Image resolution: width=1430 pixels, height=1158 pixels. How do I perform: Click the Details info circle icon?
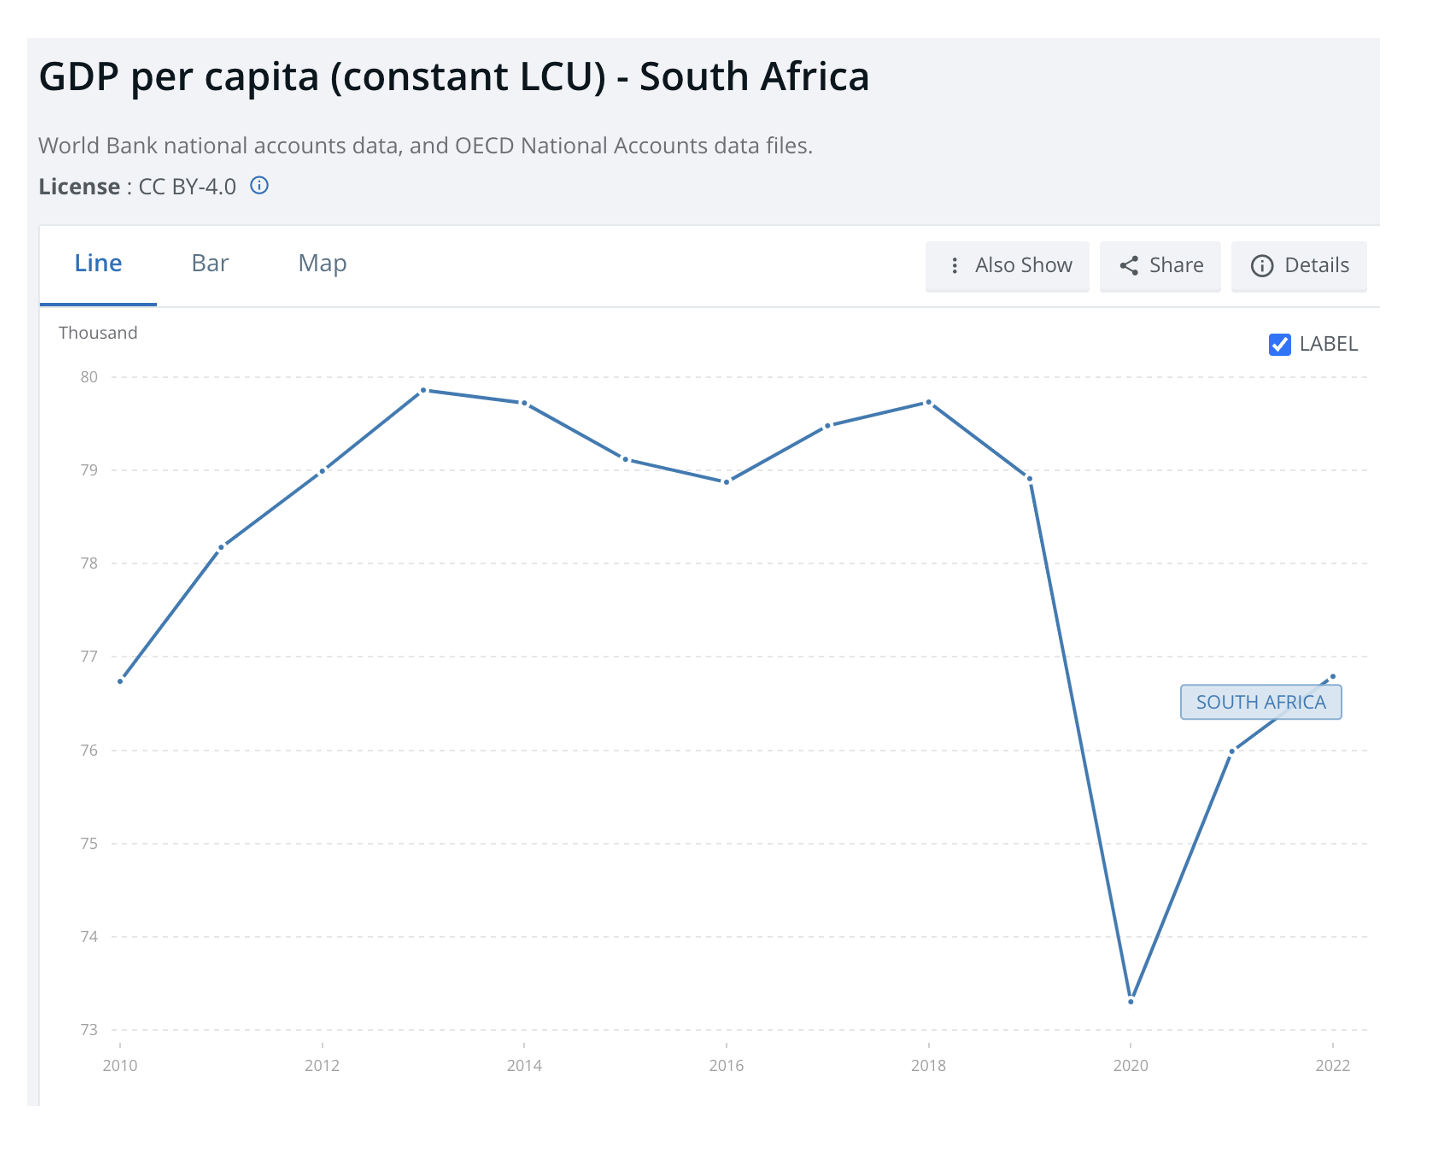pos(1262,265)
